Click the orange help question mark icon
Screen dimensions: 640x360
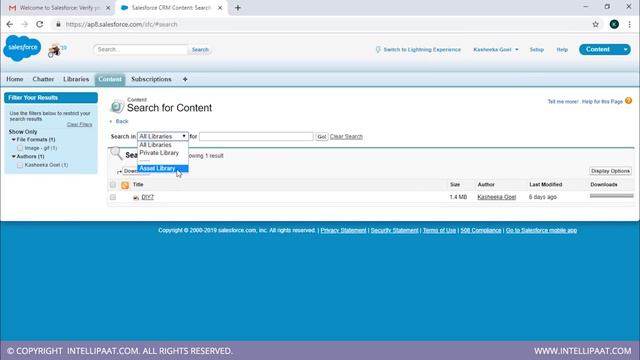pos(629,100)
